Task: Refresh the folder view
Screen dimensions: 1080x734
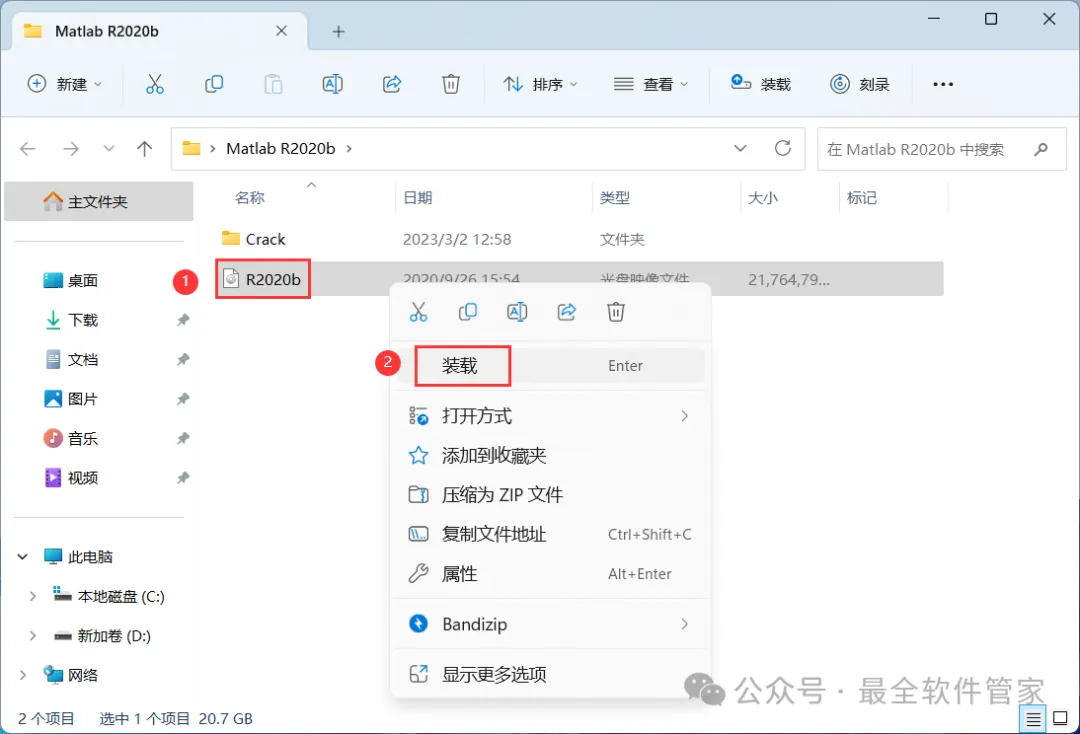Action: (x=782, y=148)
